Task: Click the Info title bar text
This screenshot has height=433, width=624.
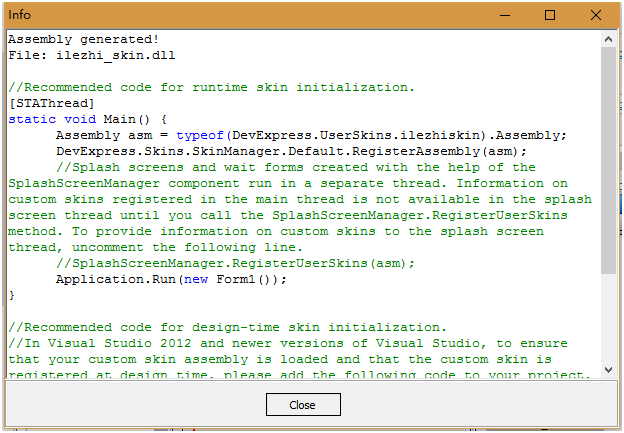Action: (19, 15)
